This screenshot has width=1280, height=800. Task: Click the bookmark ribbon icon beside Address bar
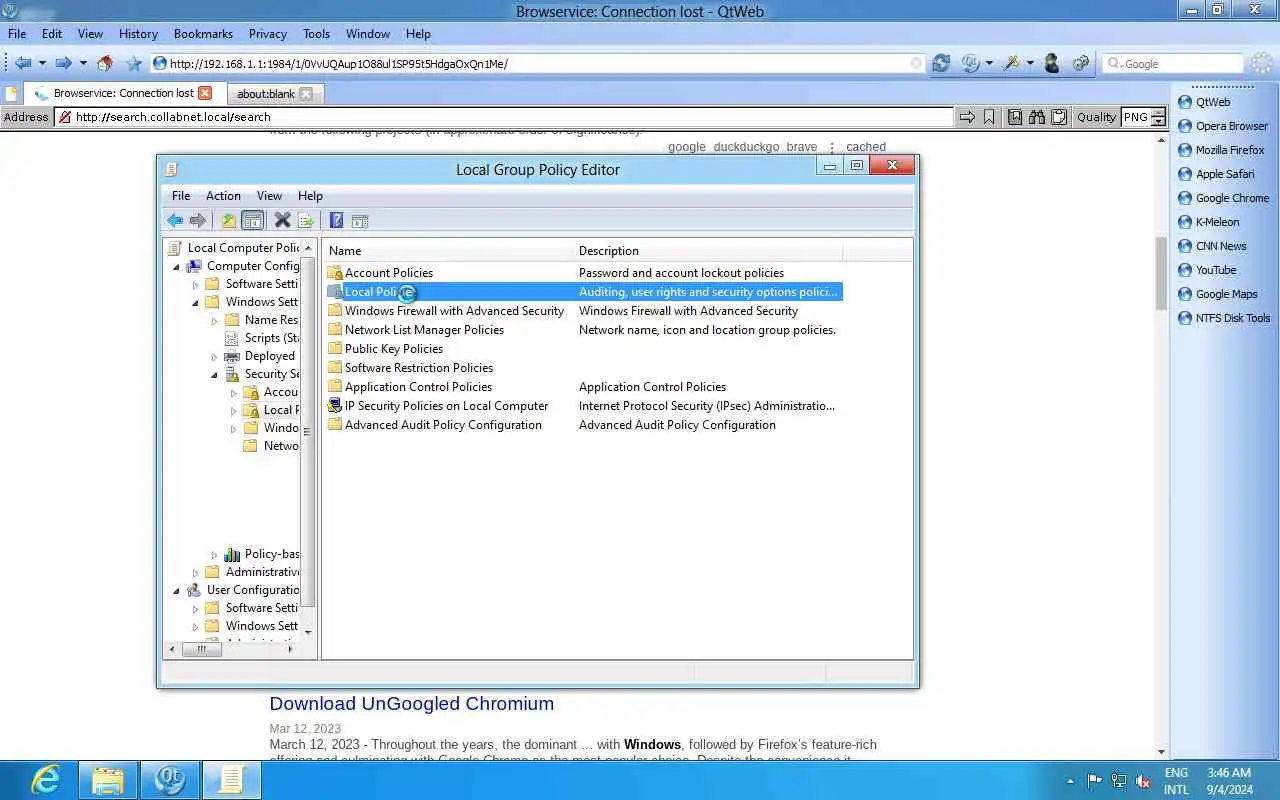coord(989,117)
